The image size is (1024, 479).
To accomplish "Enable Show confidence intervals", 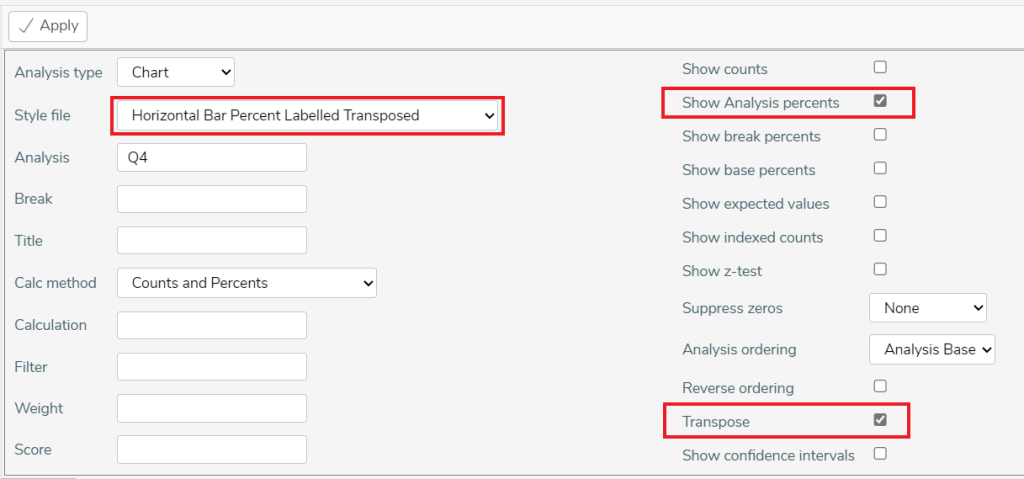I will [880, 454].
